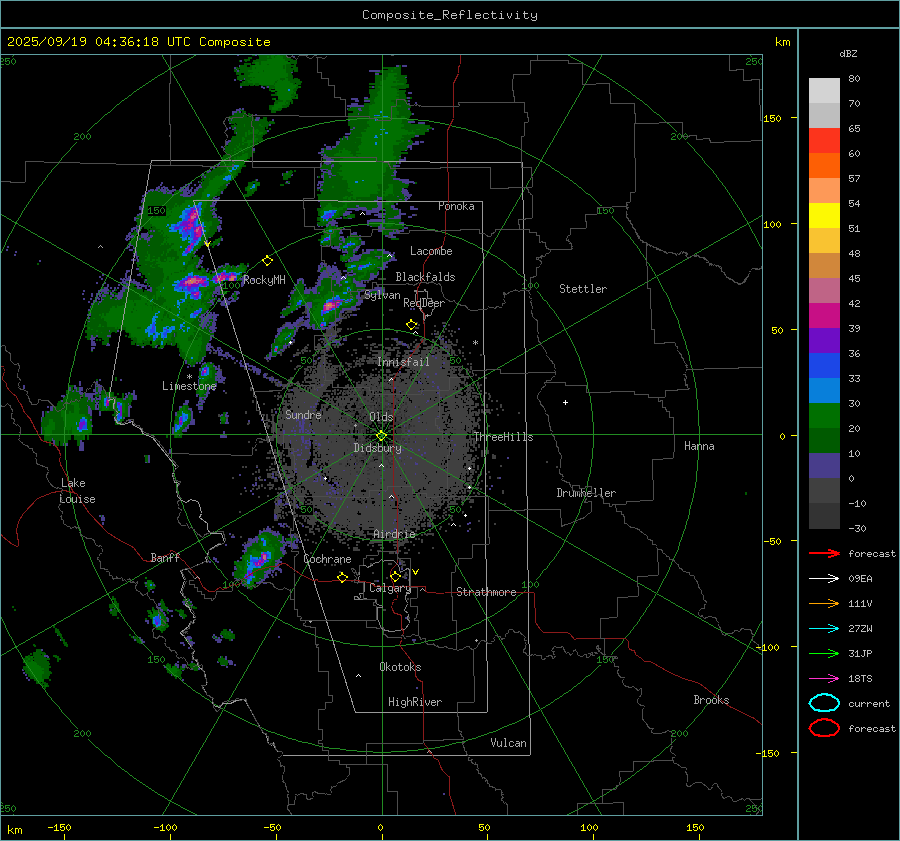Image resolution: width=900 pixels, height=841 pixels.
Task: Select the magenta 18TS arrow symbol
Action: pyautogui.click(x=823, y=678)
